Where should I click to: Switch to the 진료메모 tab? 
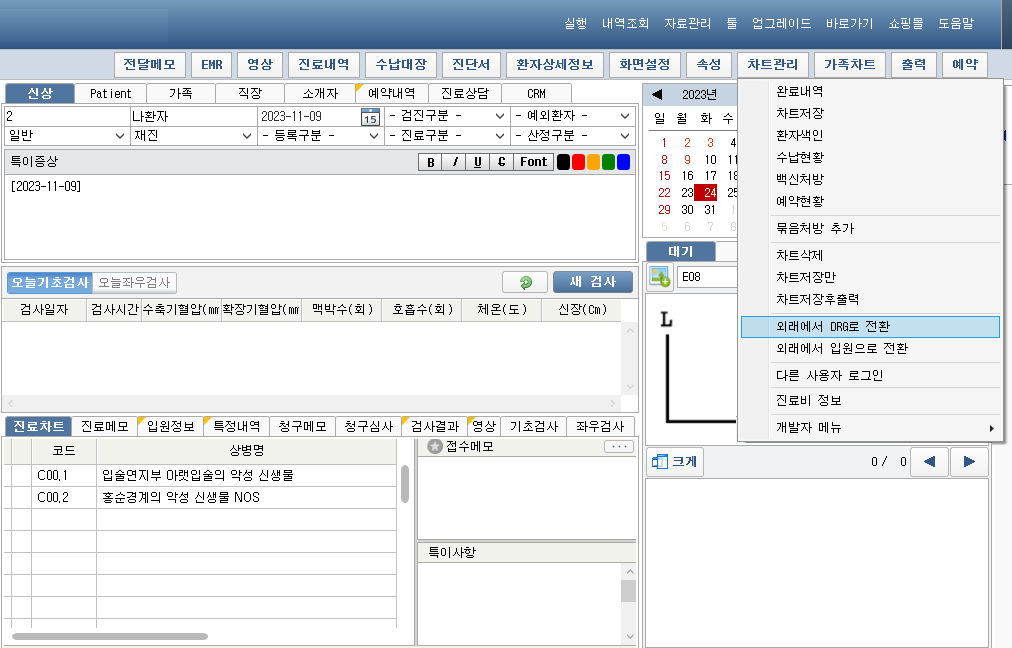[x=105, y=427]
